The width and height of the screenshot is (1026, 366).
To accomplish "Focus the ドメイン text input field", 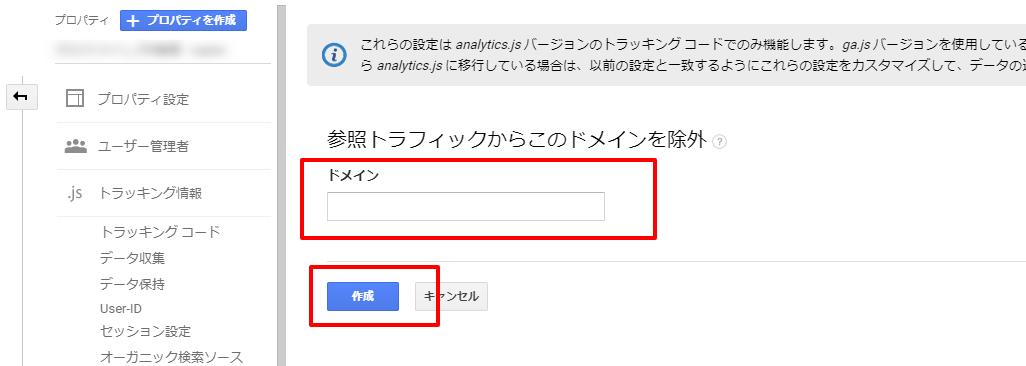I will [466, 206].
